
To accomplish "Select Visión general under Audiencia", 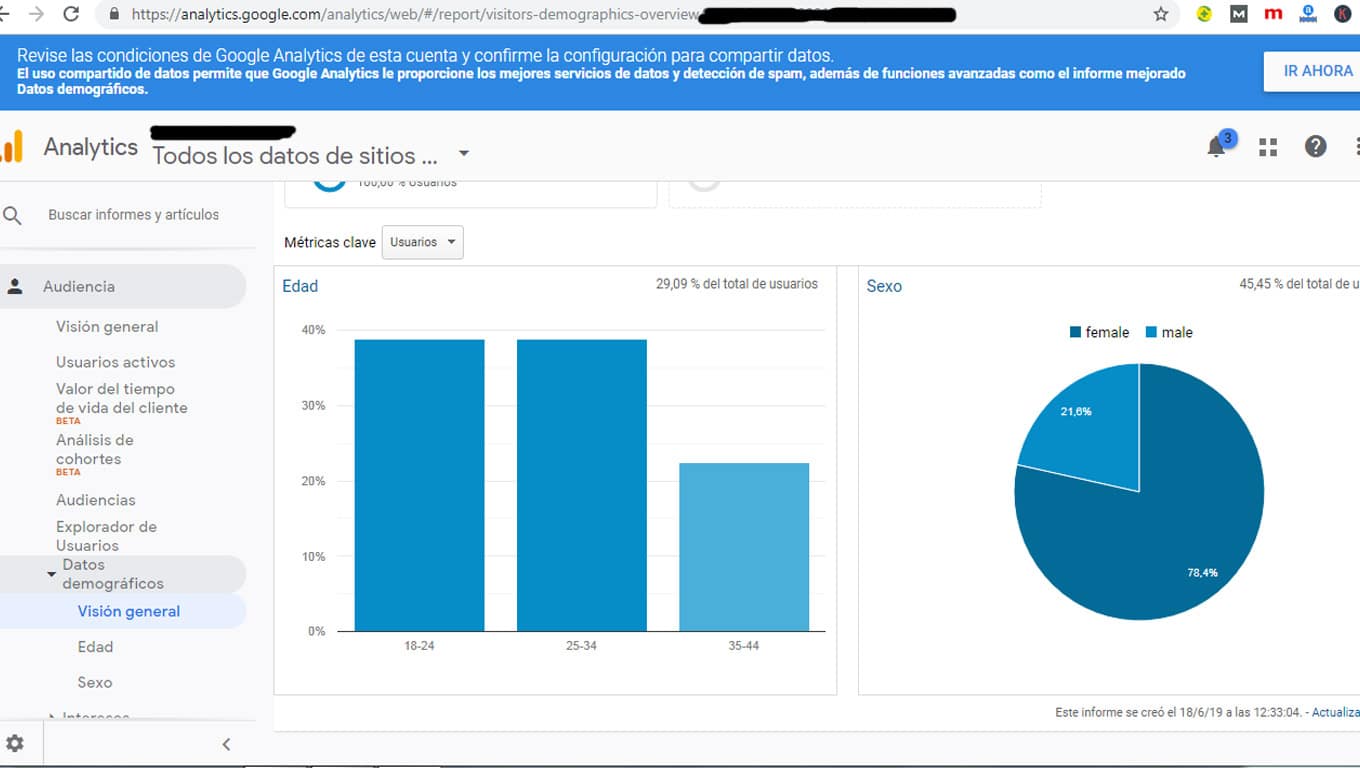I will (107, 327).
